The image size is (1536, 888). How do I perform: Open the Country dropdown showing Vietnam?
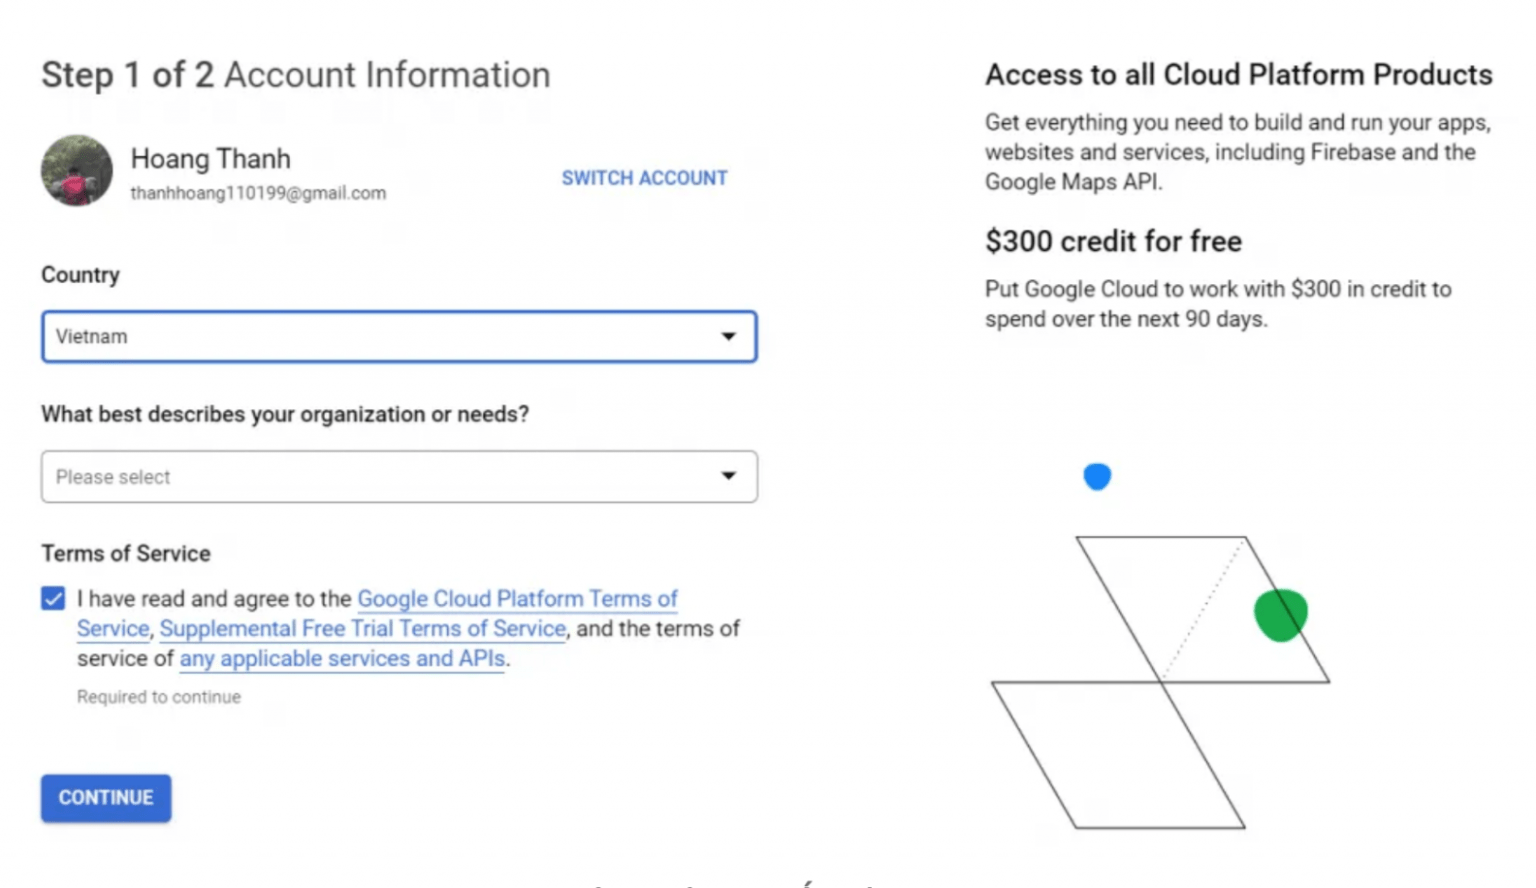coord(399,337)
